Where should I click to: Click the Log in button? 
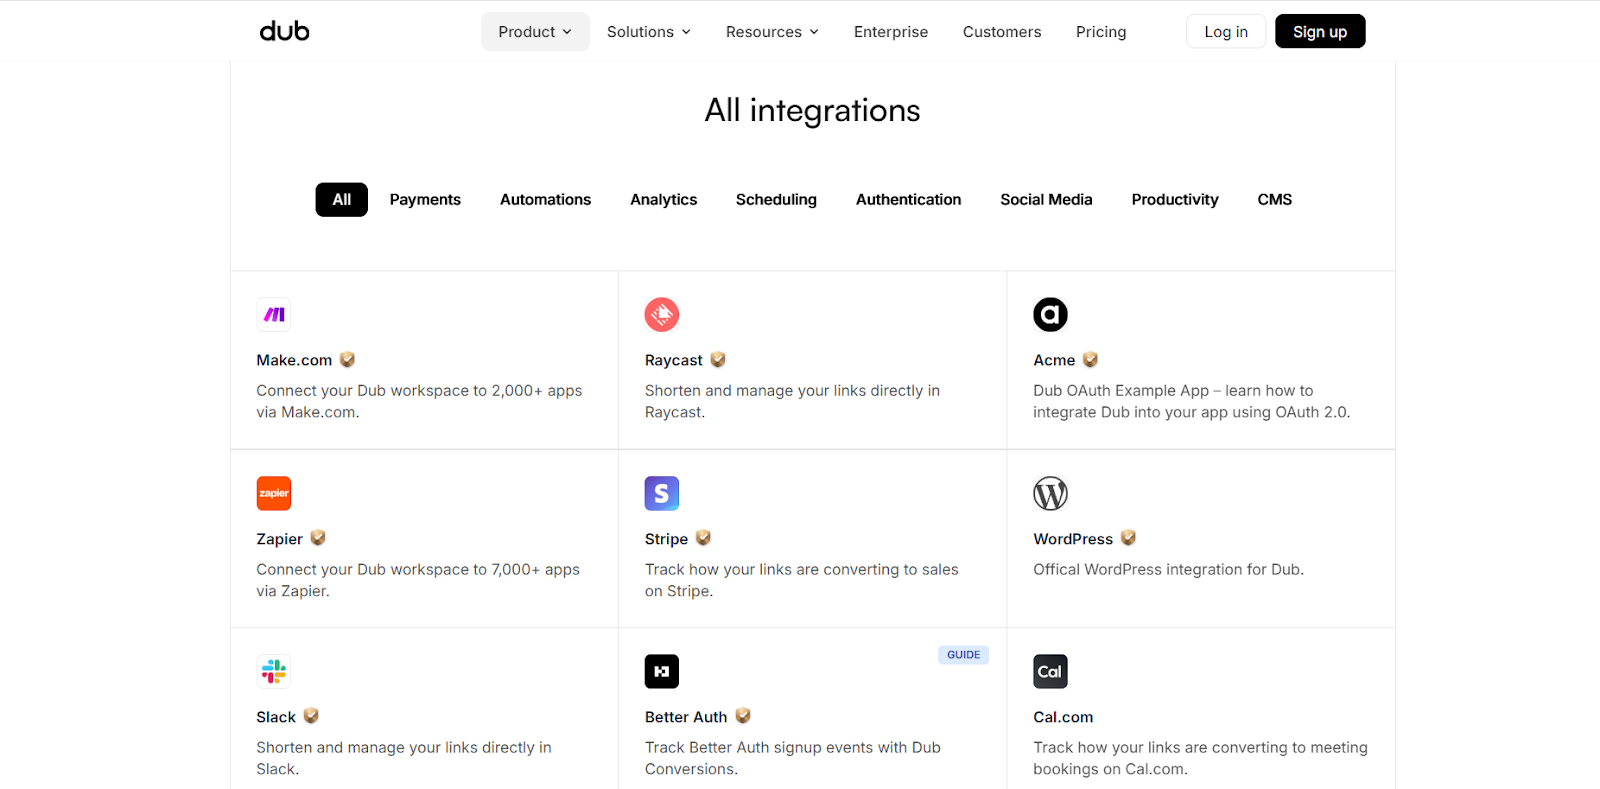point(1226,32)
